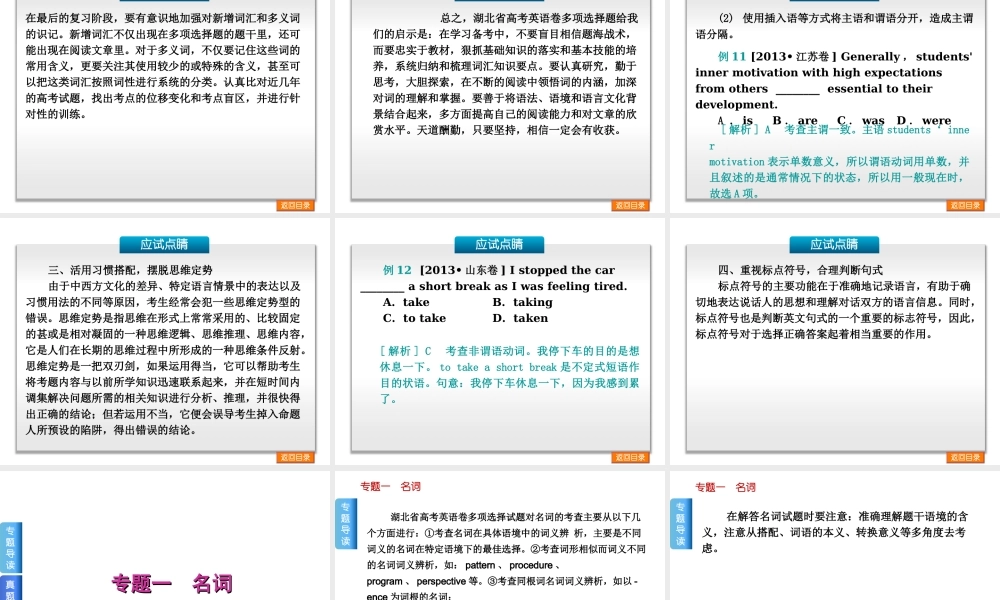This screenshot has height=600, width=1000.
Task: Select the 应试点睛 header above 重视标点符号 slide
Action: click(834, 244)
